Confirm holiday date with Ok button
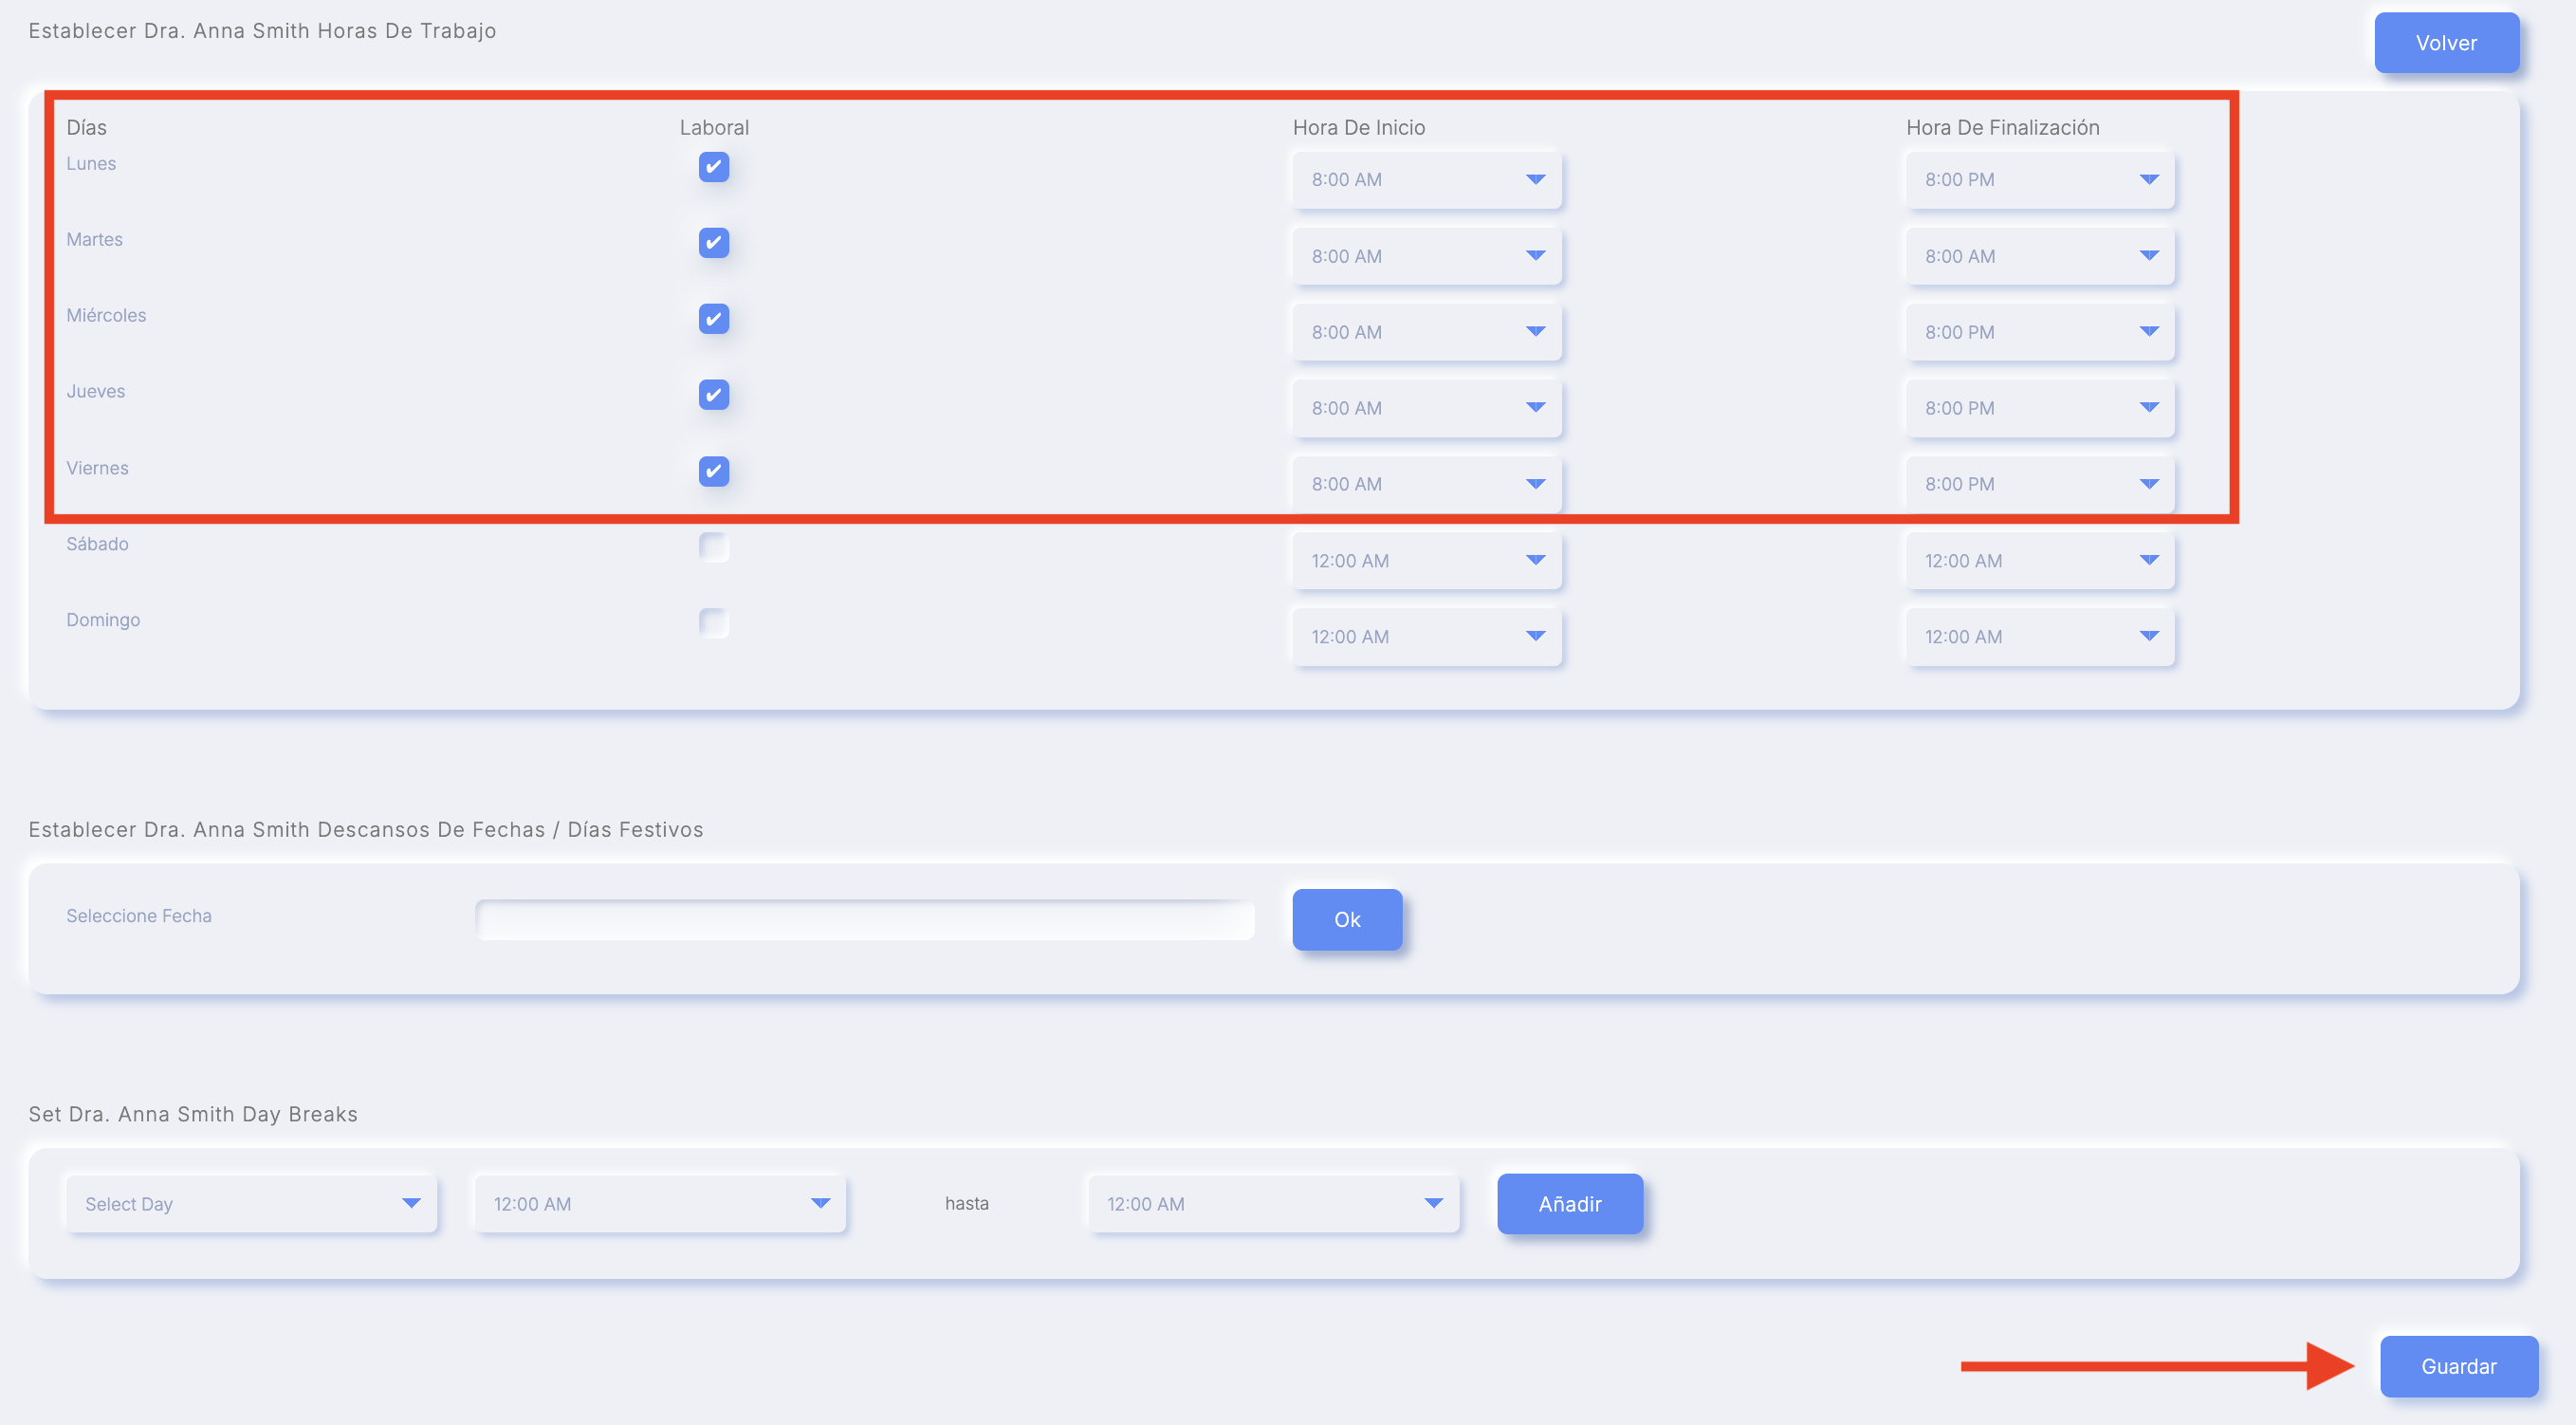The height and width of the screenshot is (1425, 2576). (1347, 920)
